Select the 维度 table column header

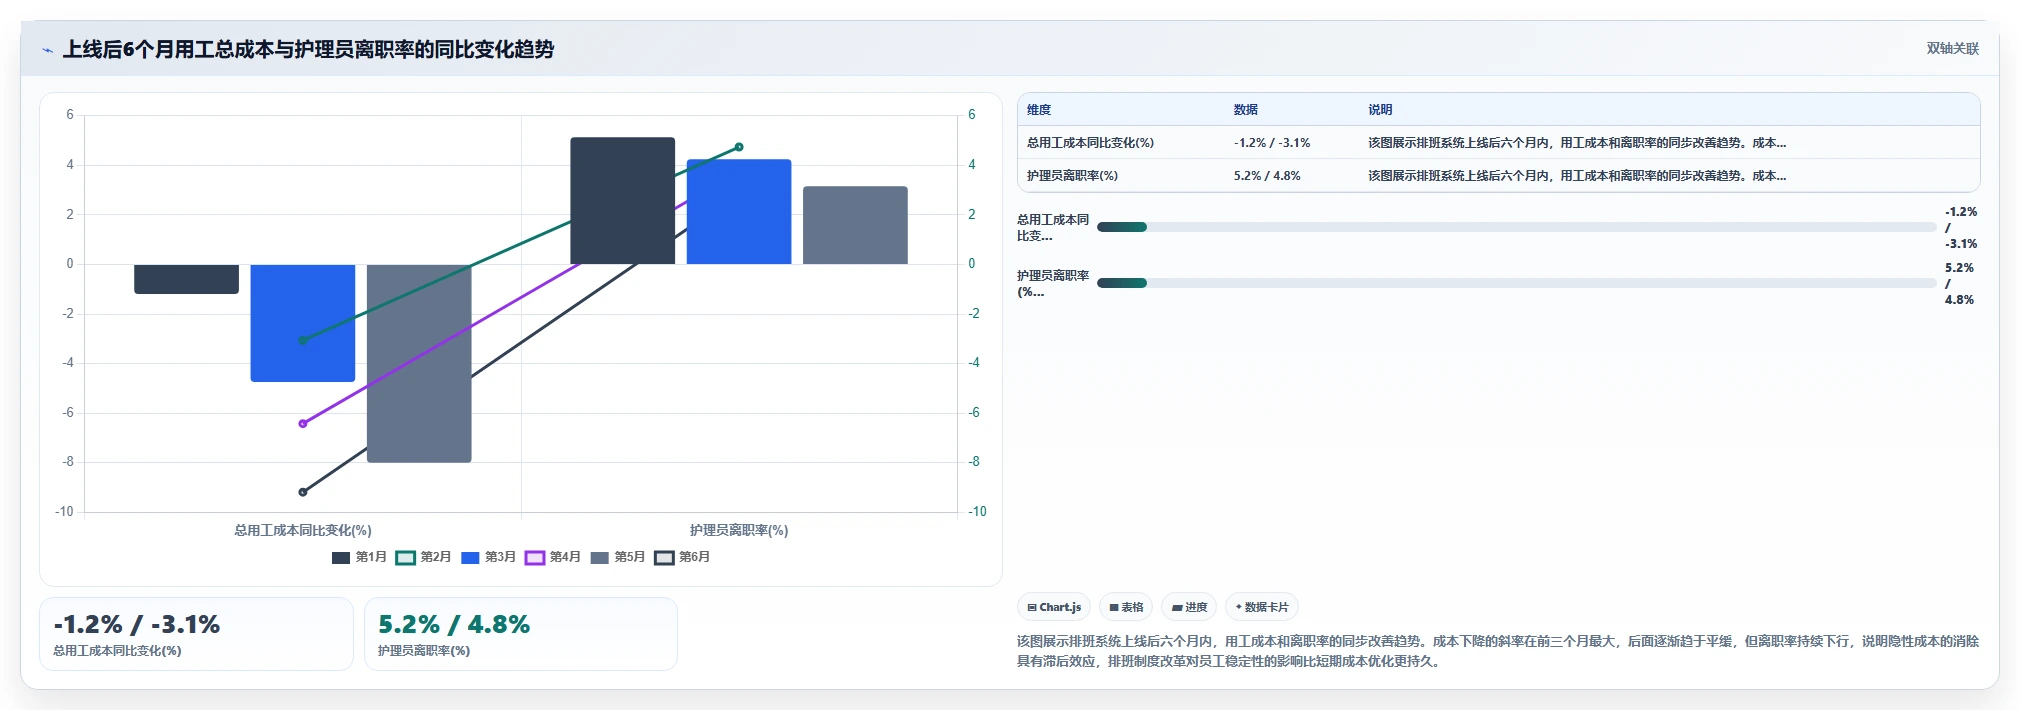click(x=1039, y=110)
